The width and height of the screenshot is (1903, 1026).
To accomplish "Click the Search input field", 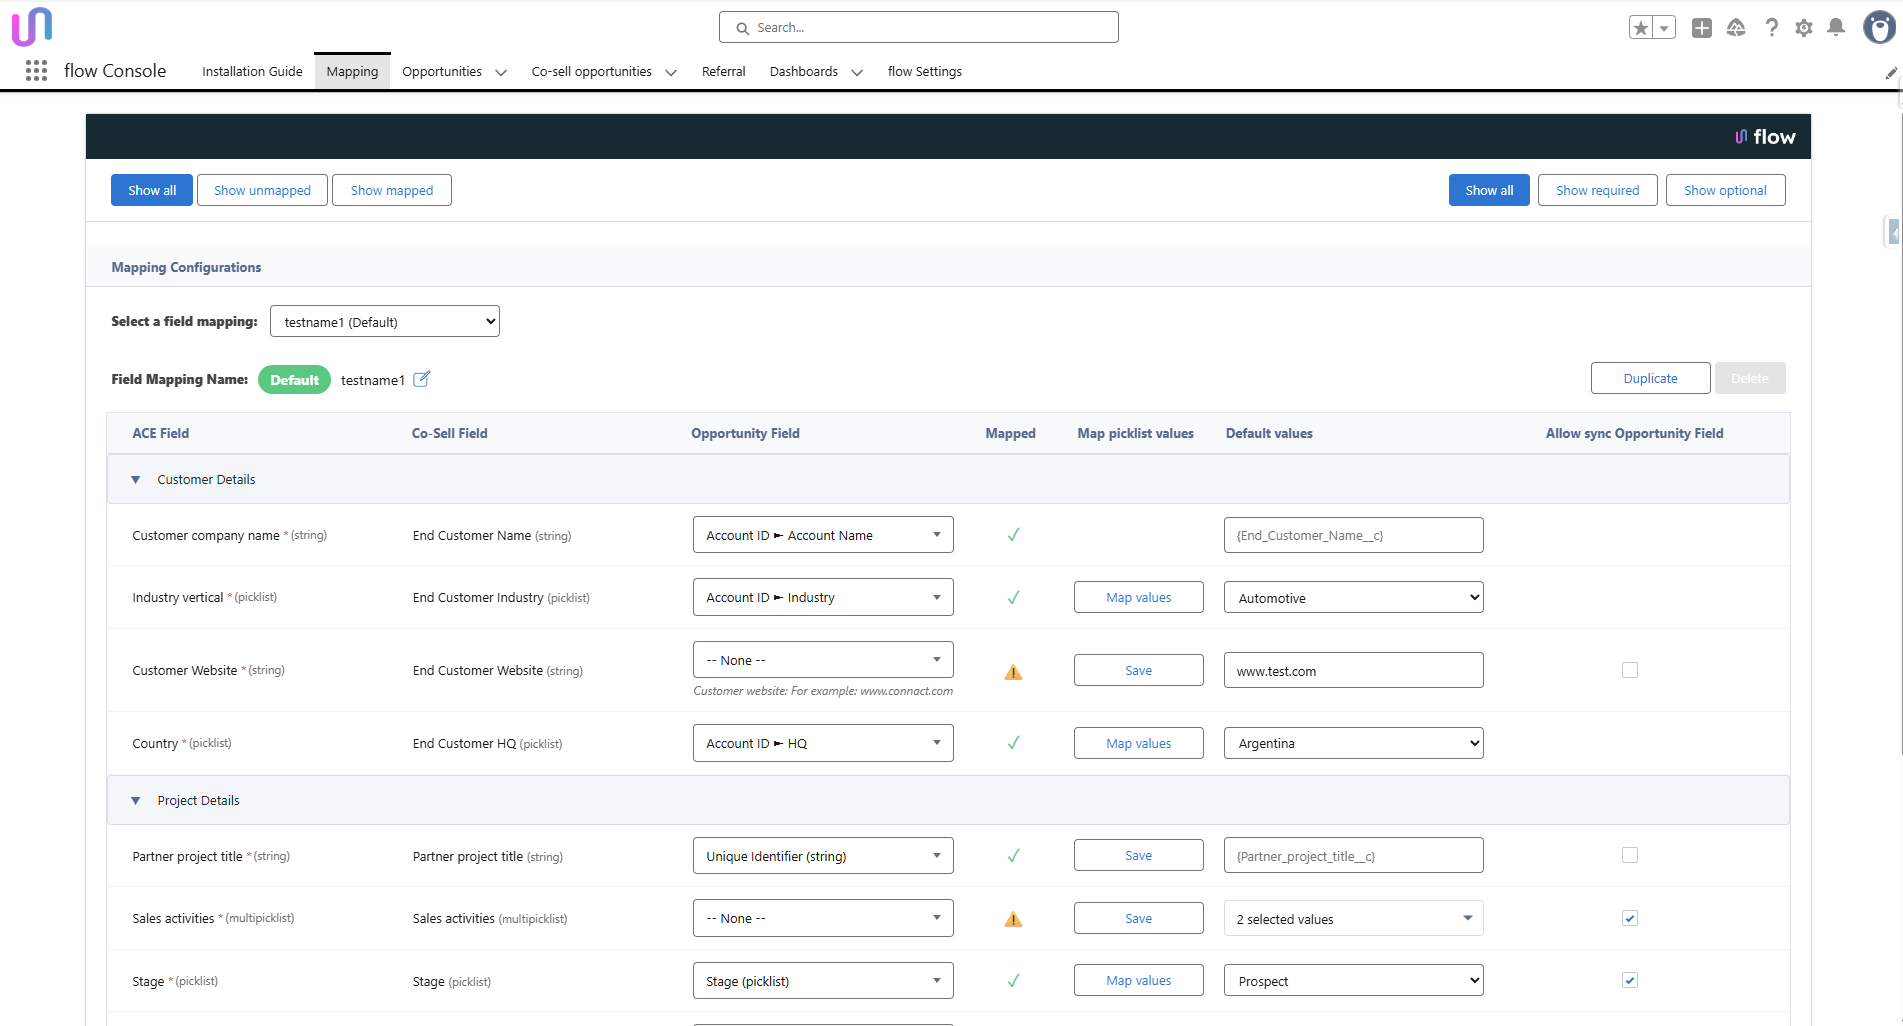I will coord(918,28).
